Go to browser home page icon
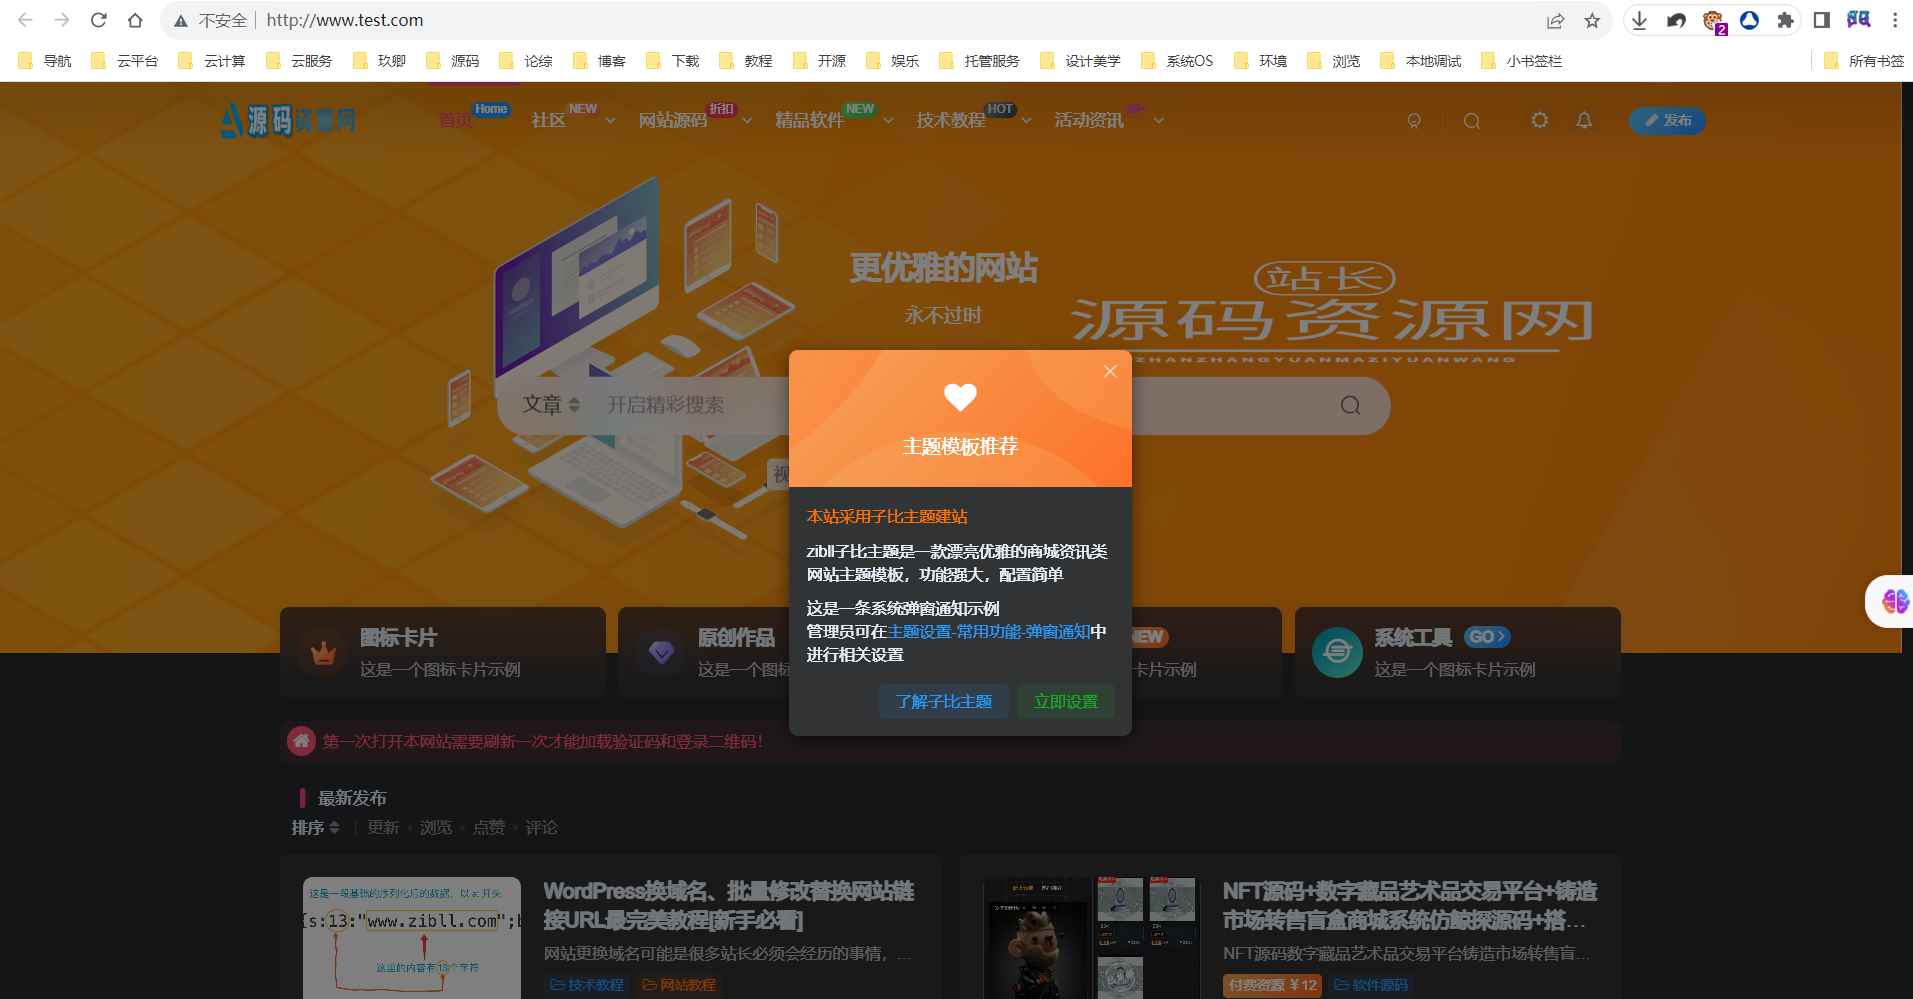 (x=135, y=20)
